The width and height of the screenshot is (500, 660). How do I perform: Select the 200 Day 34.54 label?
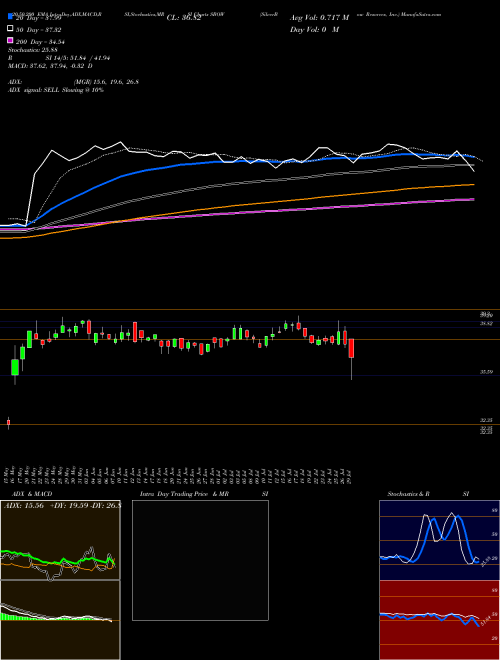click(40, 42)
